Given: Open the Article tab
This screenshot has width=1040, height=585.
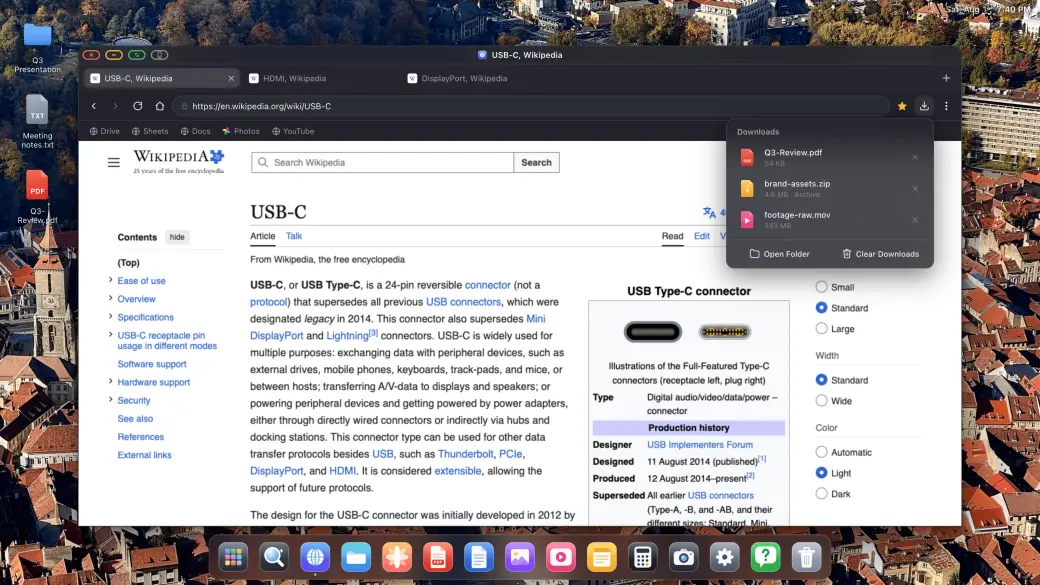Looking at the screenshot, I should [263, 236].
